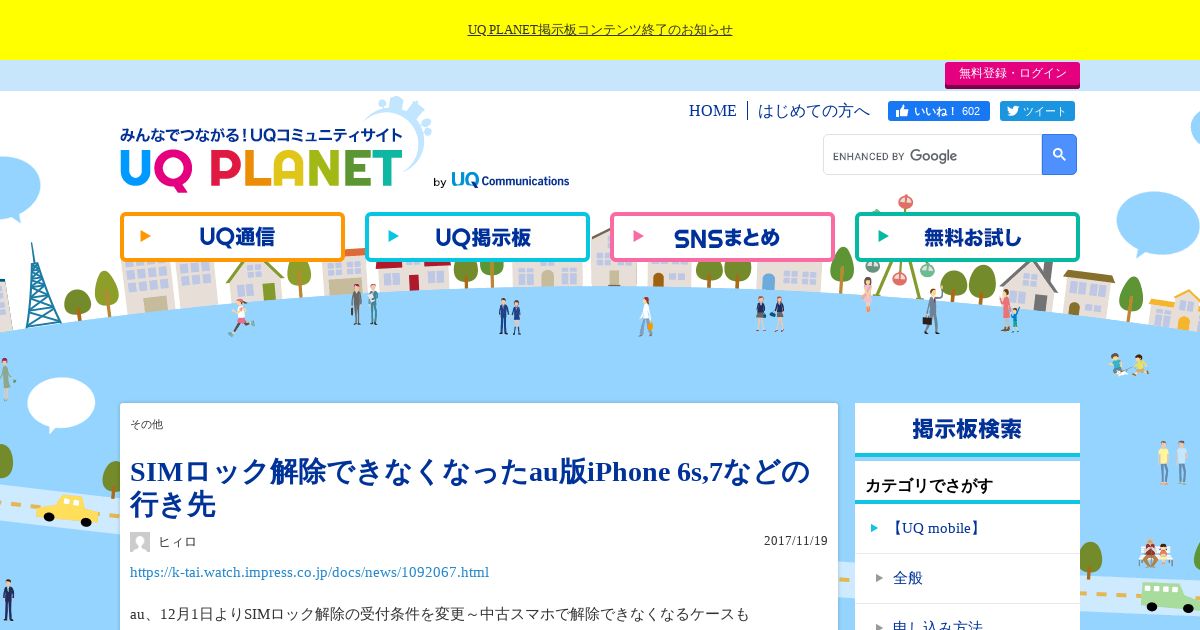
Task: Click the Twitter ツイート button
Action: 1038,111
